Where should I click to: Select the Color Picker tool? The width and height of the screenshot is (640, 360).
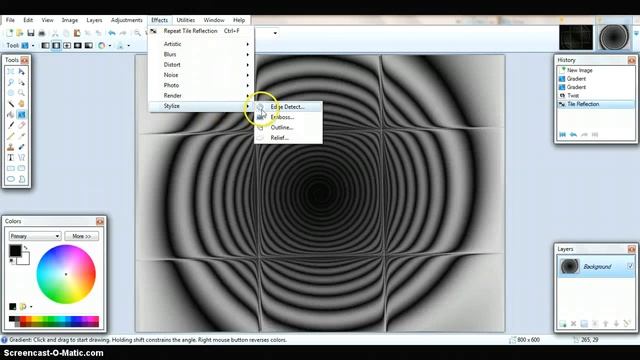(x=21, y=136)
